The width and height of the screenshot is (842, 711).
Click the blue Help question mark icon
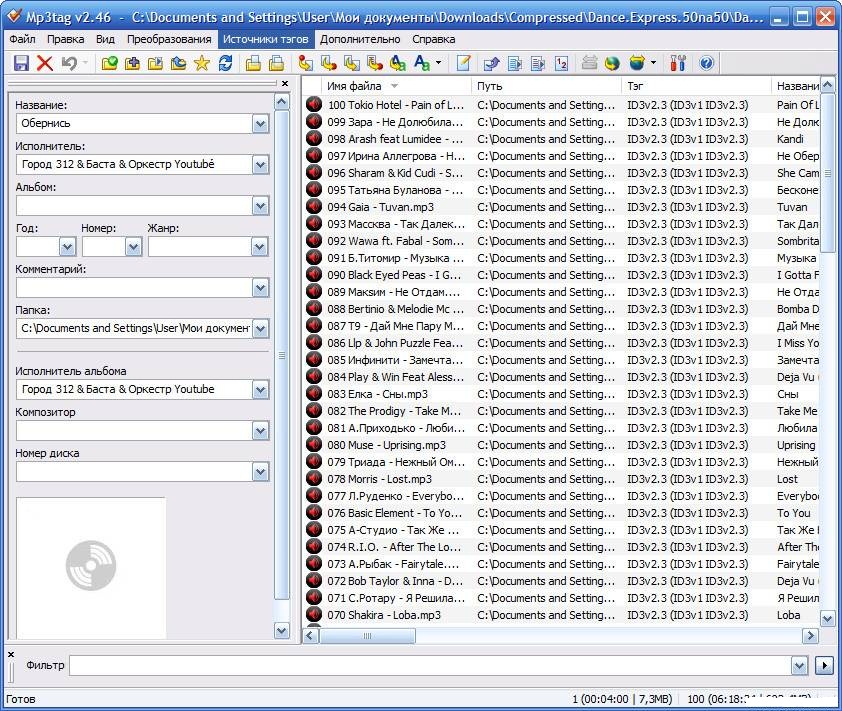pos(707,63)
